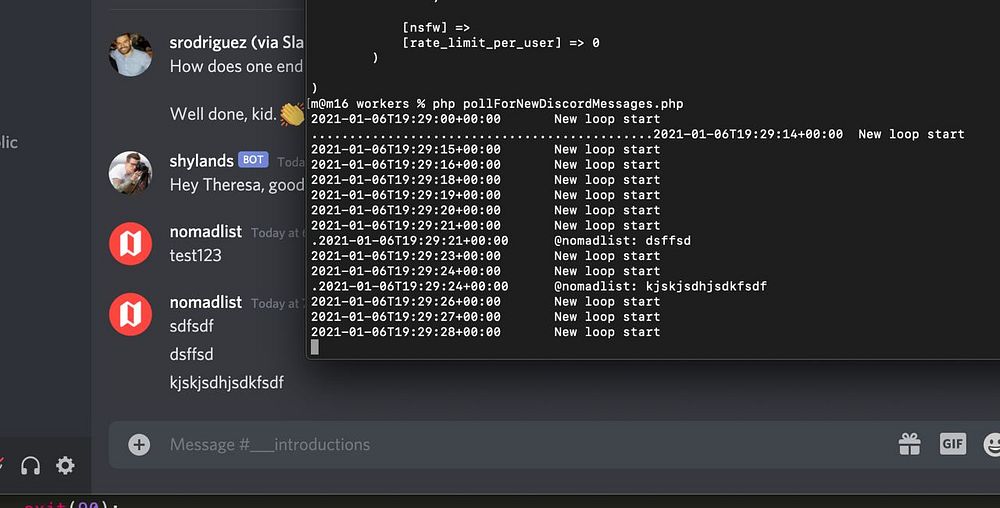Click nomadlist avatar beside sdfsdf message
The image size is (1000, 508).
click(130, 315)
